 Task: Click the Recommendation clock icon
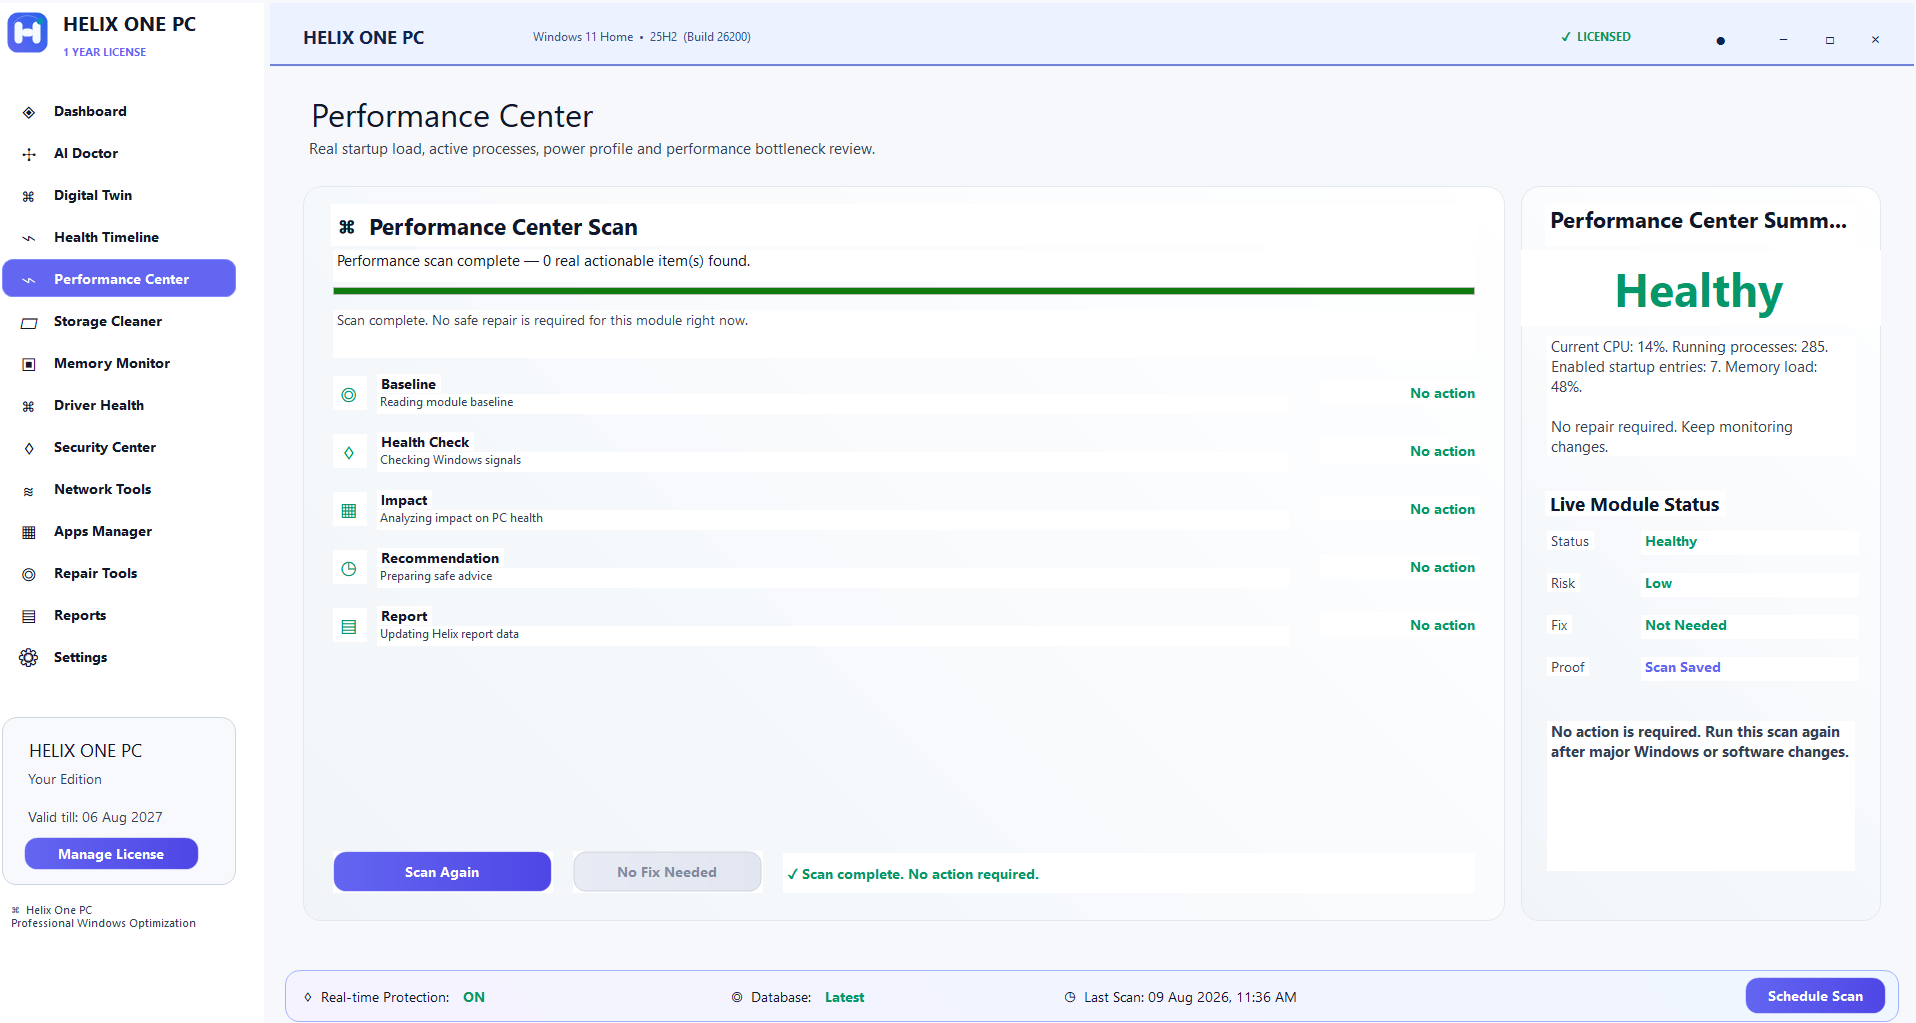[x=349, y=569]
